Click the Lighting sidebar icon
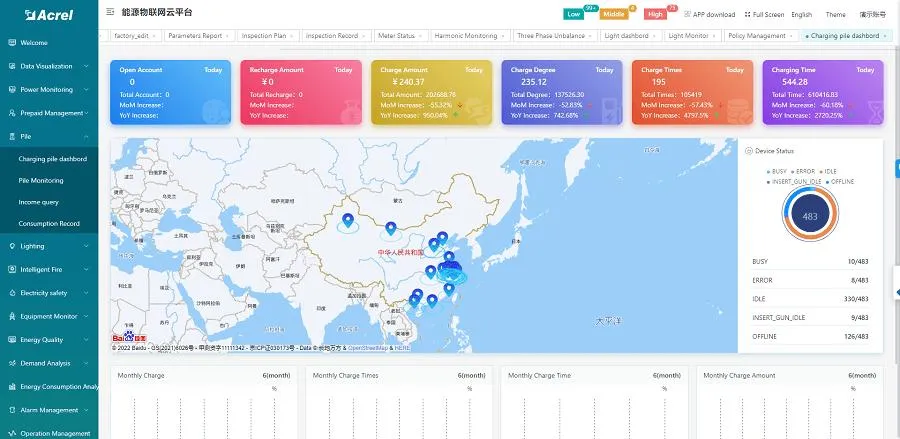900x439 pixels. click(x=12, y=245)
